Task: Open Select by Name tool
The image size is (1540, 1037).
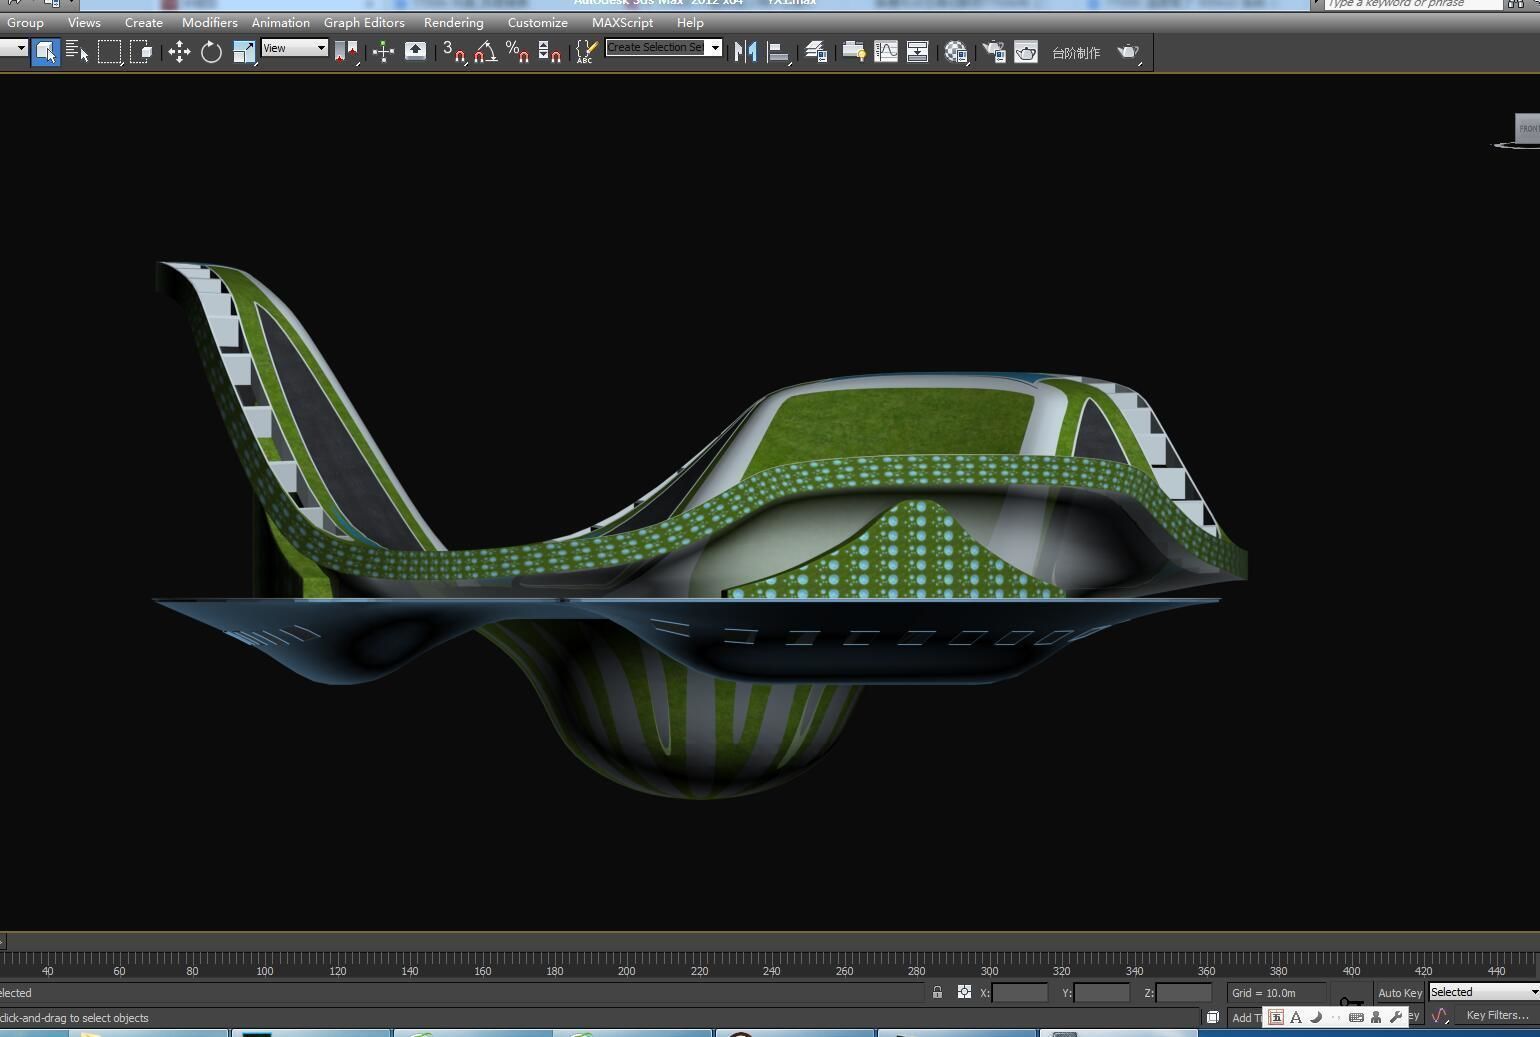Action: [x=77, y=52]
